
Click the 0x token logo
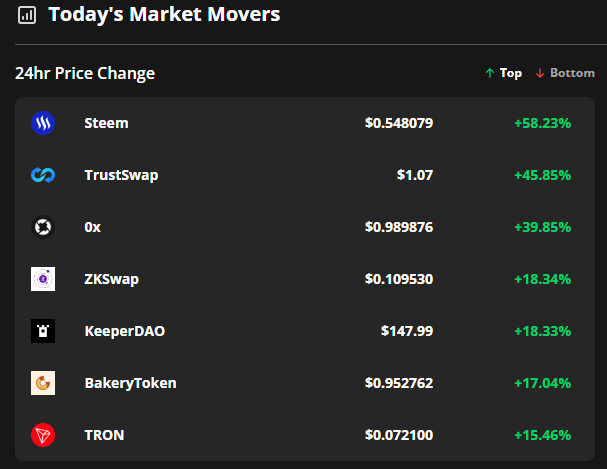pyautogui.click(x=43, y=227)
